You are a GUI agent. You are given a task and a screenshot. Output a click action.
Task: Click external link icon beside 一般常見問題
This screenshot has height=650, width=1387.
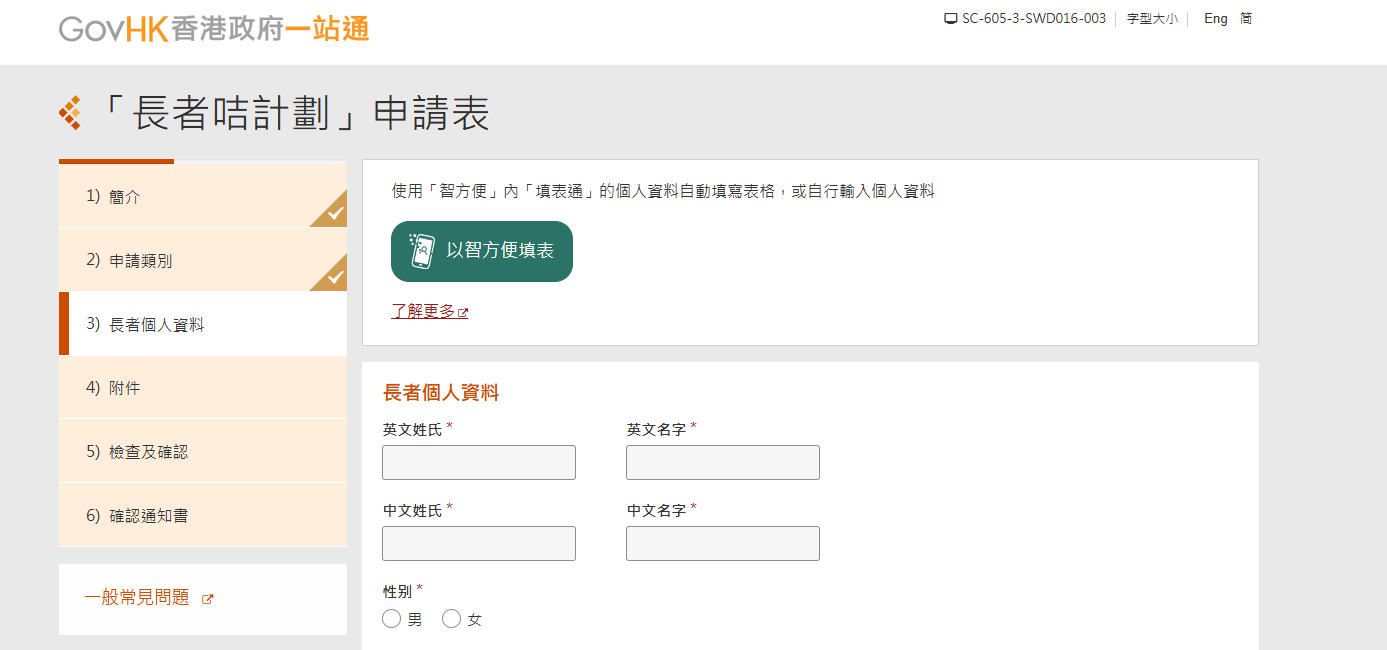tap(208, 599)
